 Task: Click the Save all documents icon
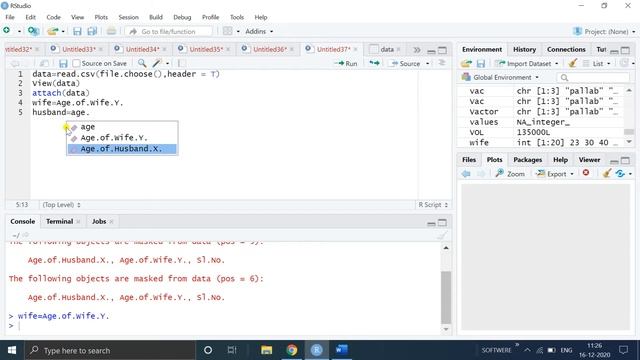92,31
